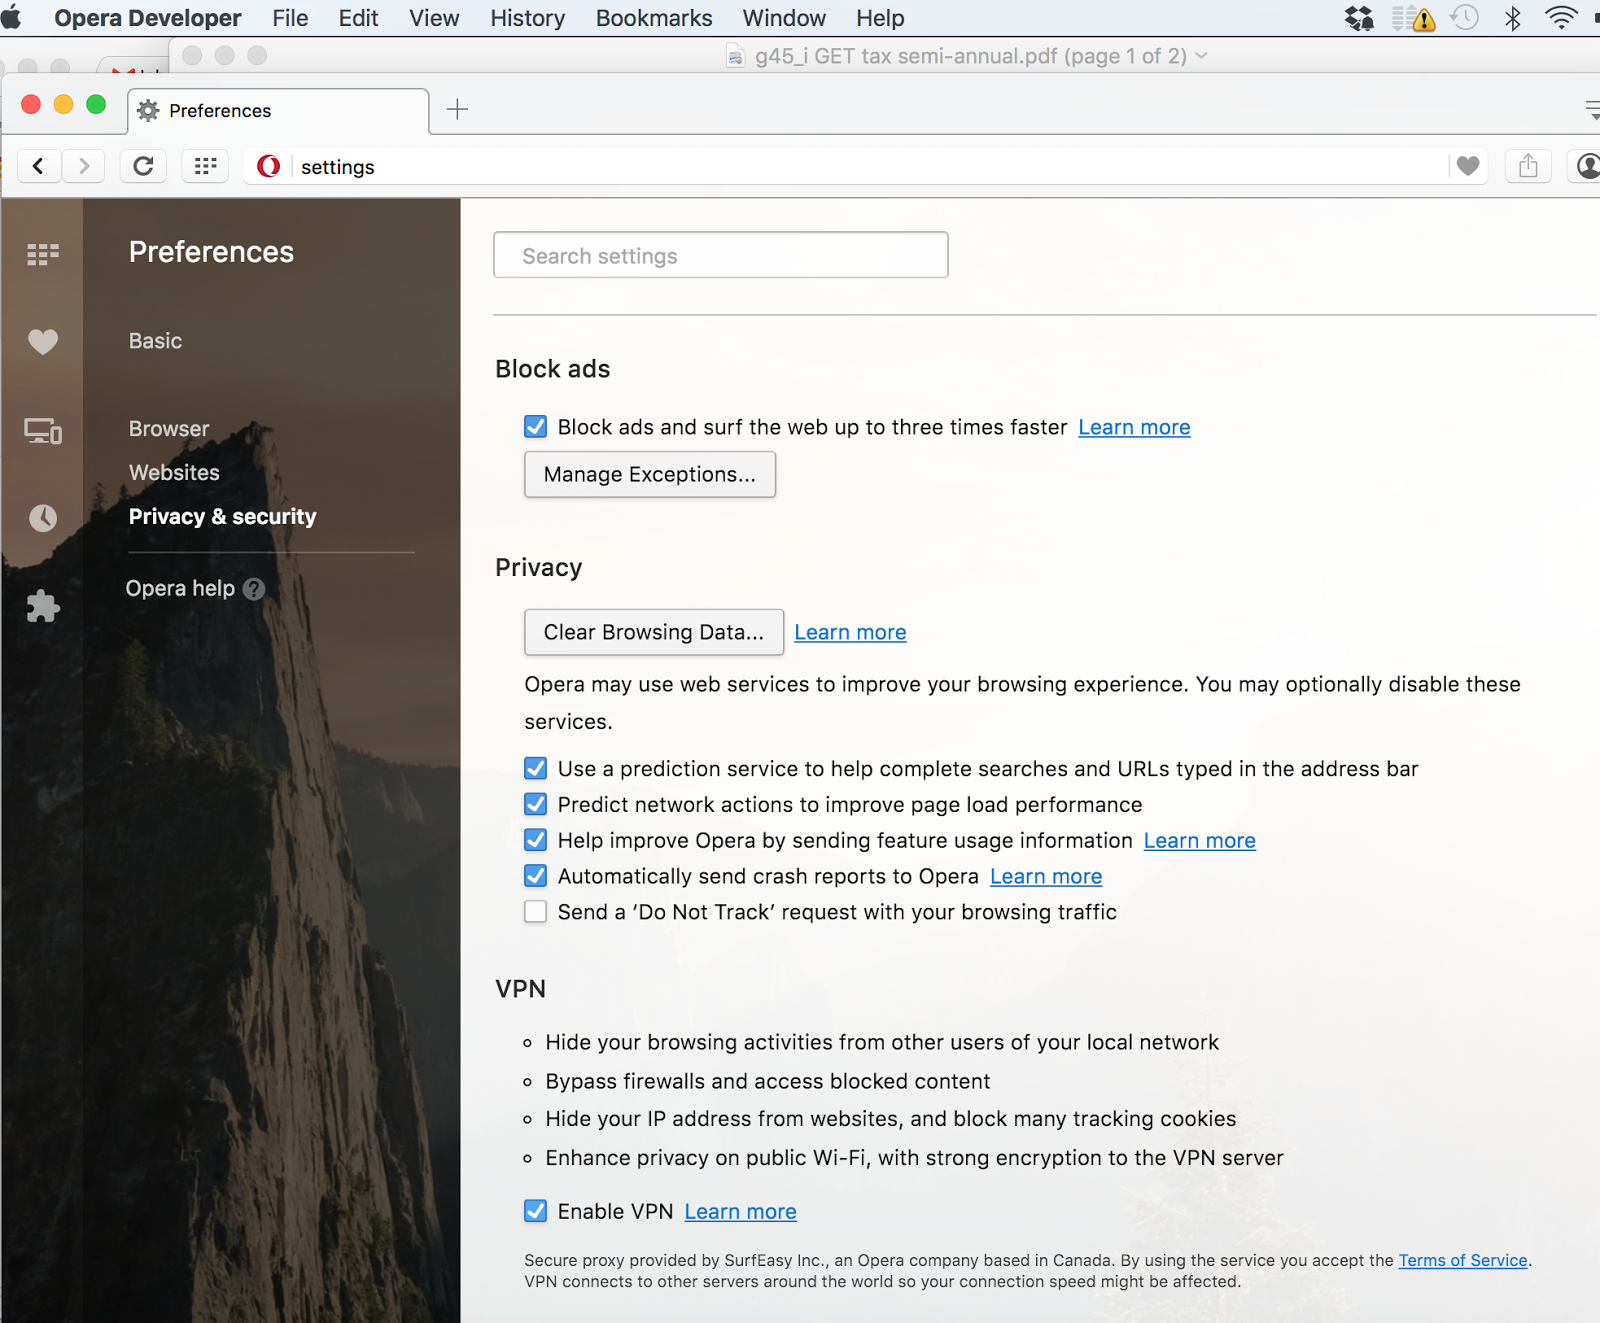Click the gear icon on Preferences tab

click(x=148, y=110)
